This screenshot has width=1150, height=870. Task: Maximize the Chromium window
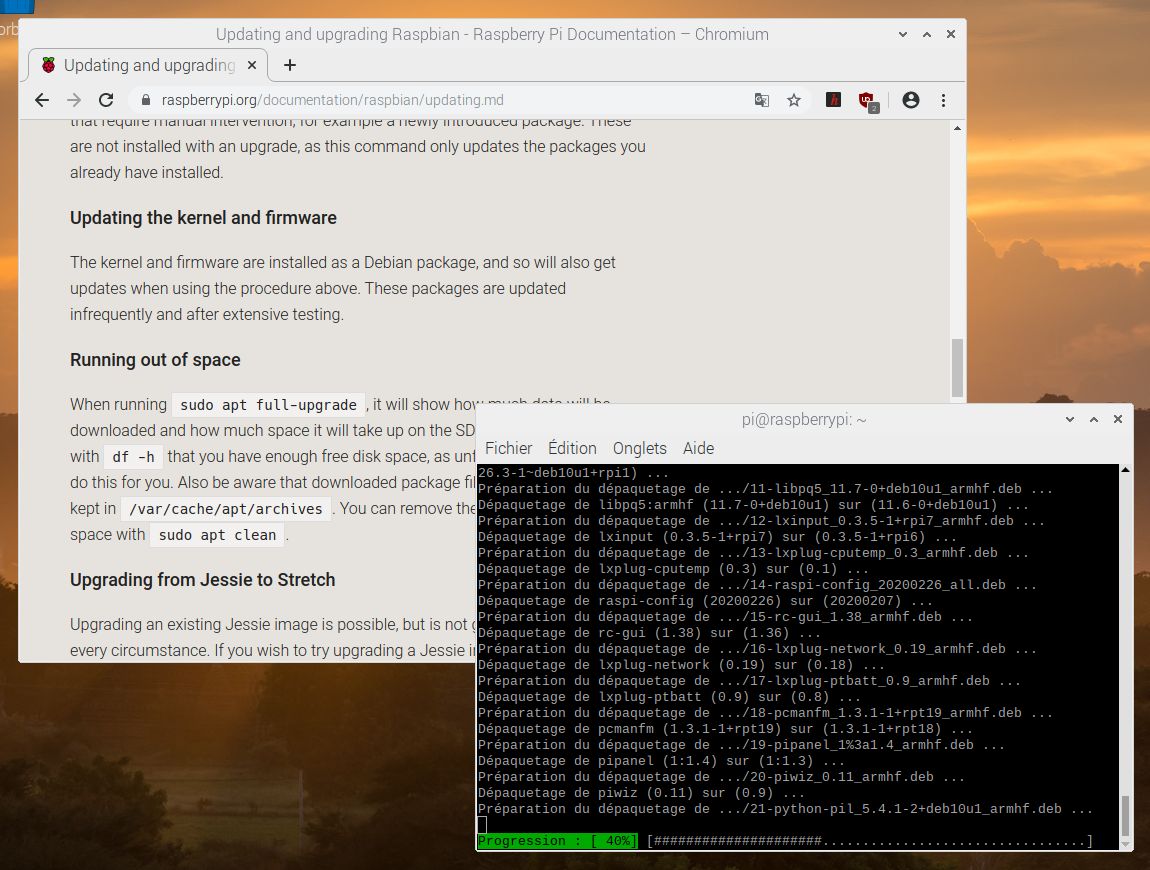point(927,34)
